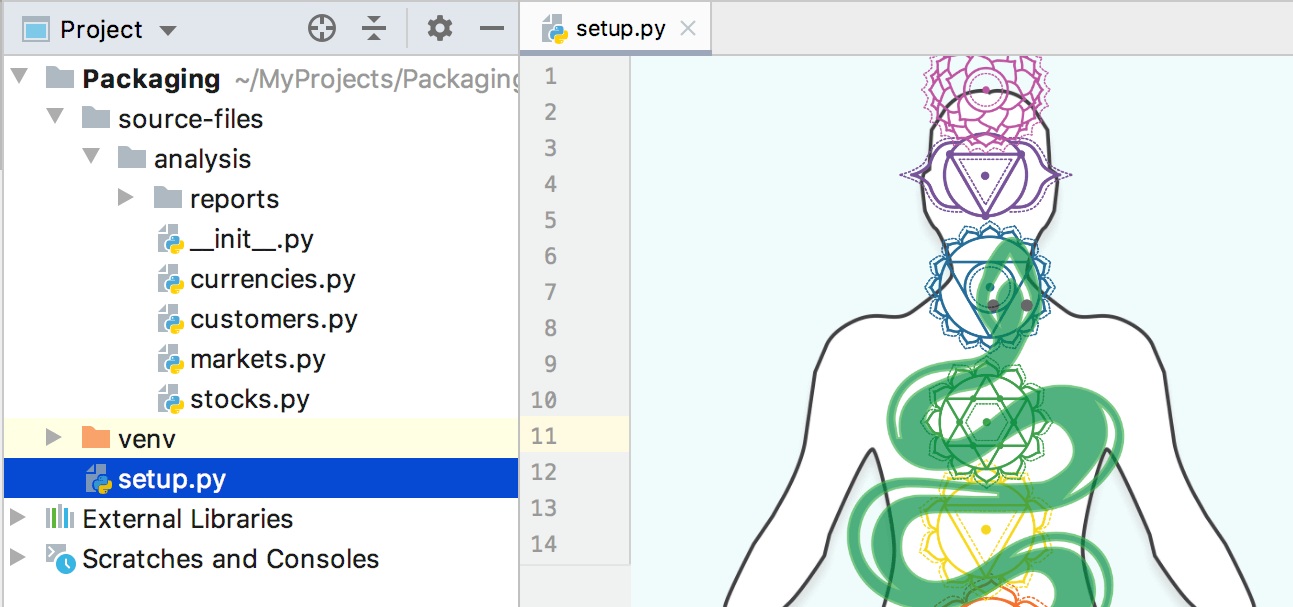Hide the Project tool window with minus icon
1293x607 pixels.
pyautogui.click(x=492, y=29)
